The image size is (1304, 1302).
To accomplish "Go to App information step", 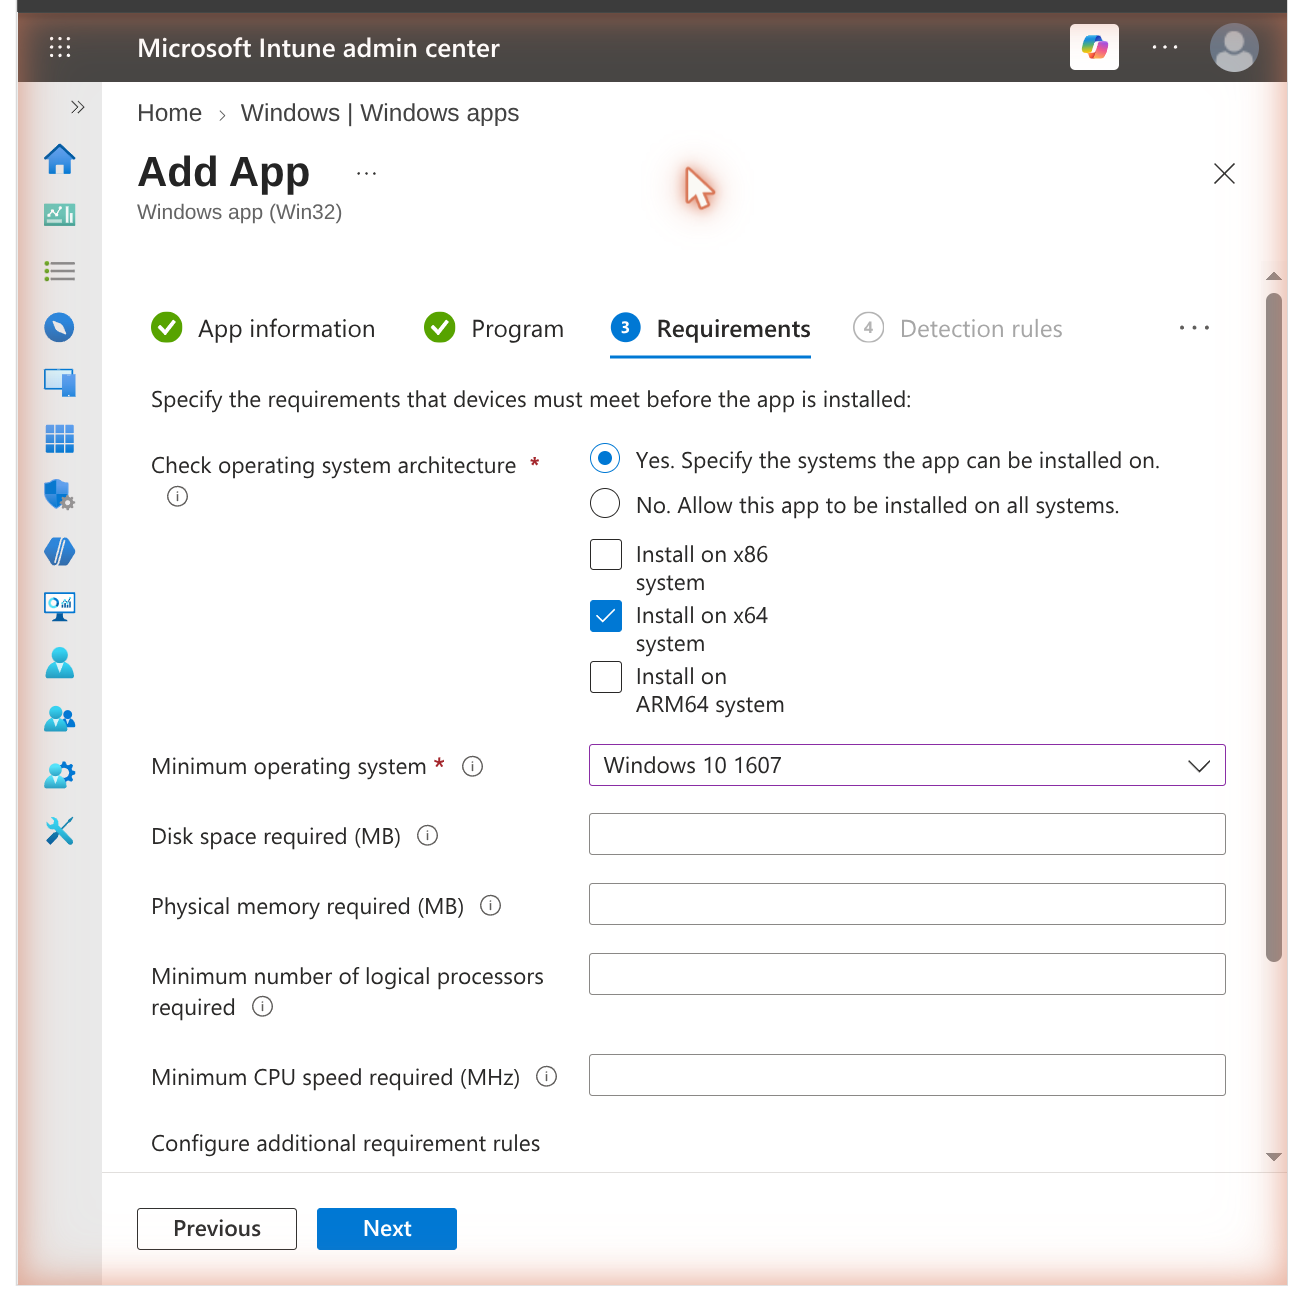I will 263,328.
